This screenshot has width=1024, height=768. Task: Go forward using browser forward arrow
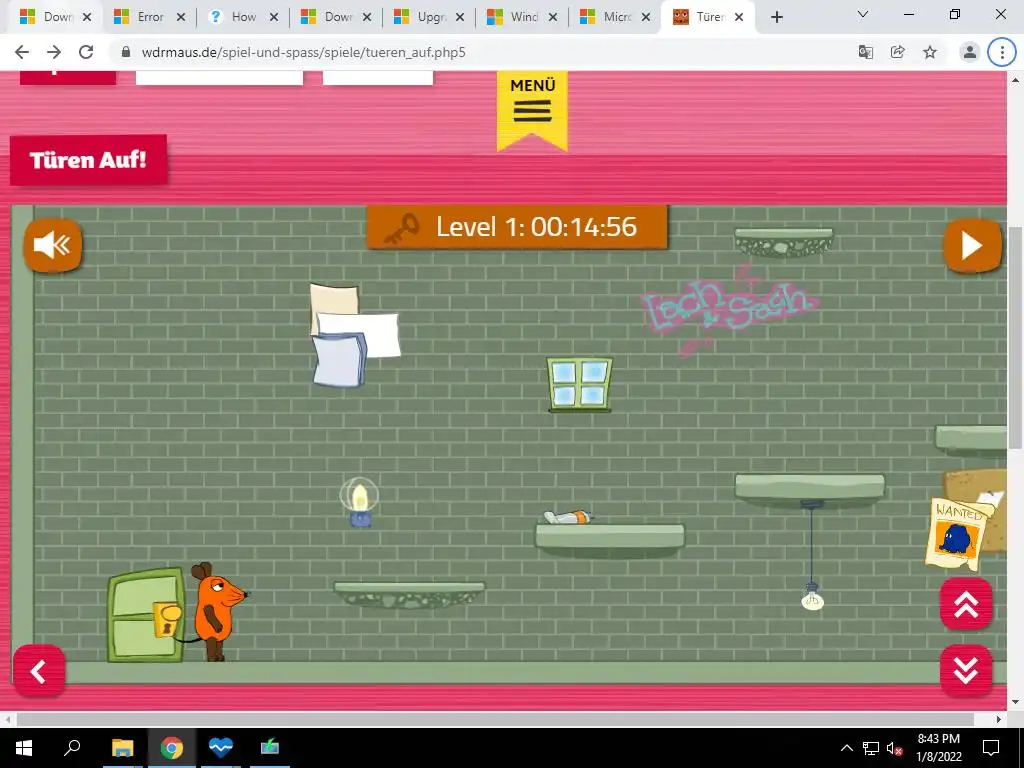pyautogui.click(x=54, y=52)
